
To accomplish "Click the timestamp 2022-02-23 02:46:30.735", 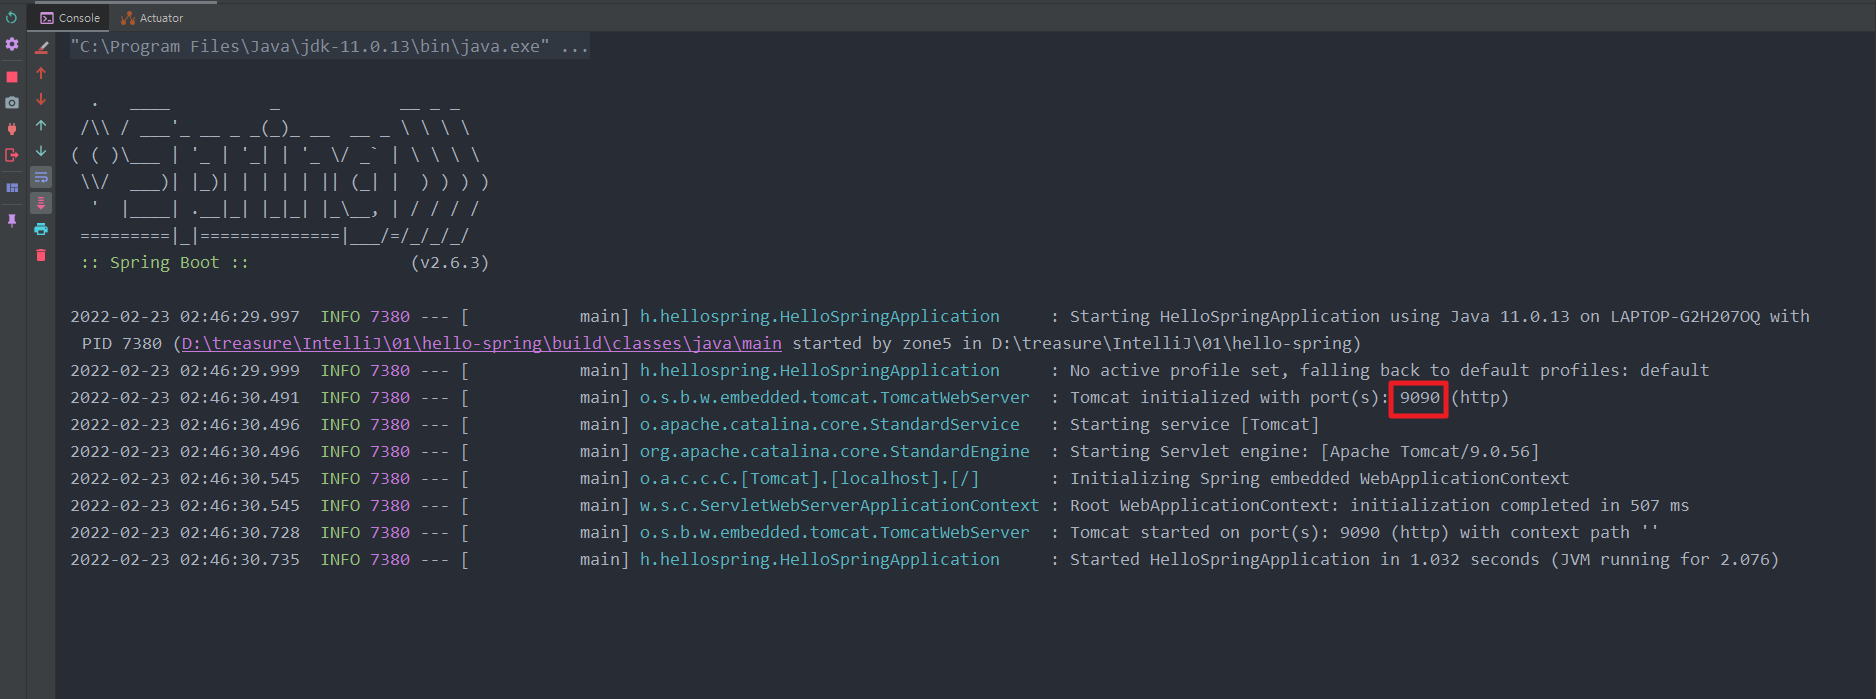I will pos(185,559).
